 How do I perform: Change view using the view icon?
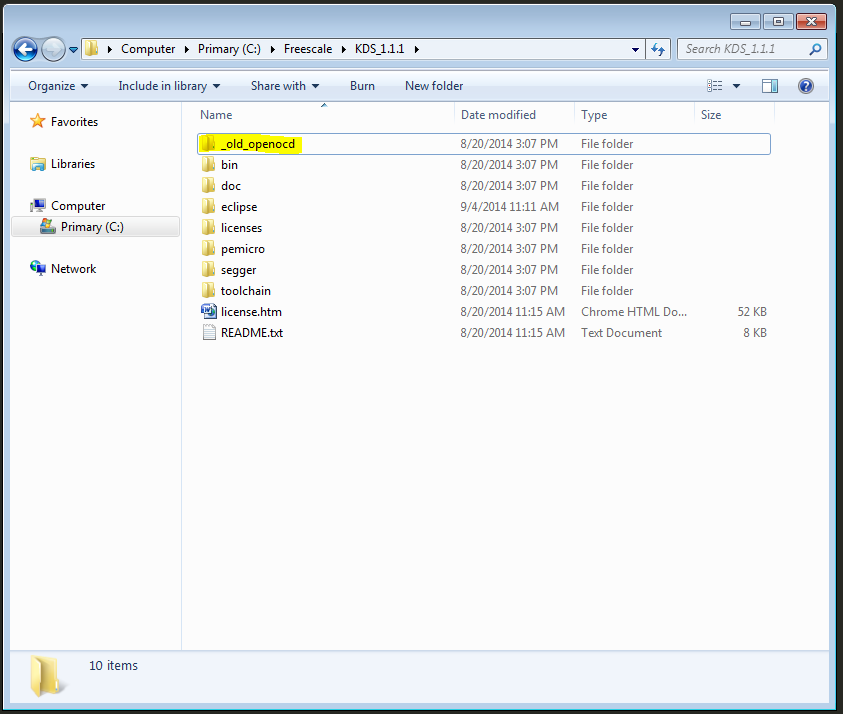pyautogui.click(x=715, y=86)
